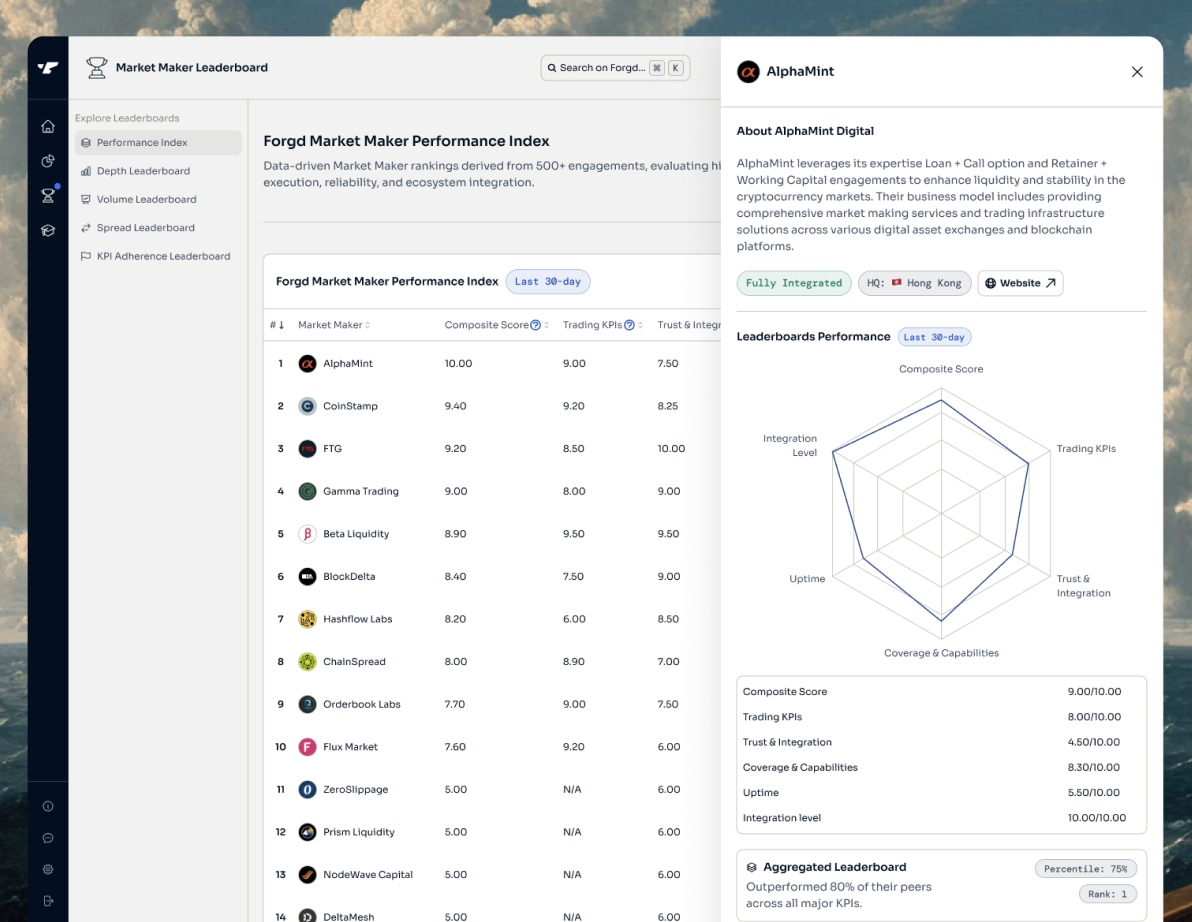1192x922 pixels.
Task: Click 'Orderbook Labs' name in row 9
Action: 361,704
